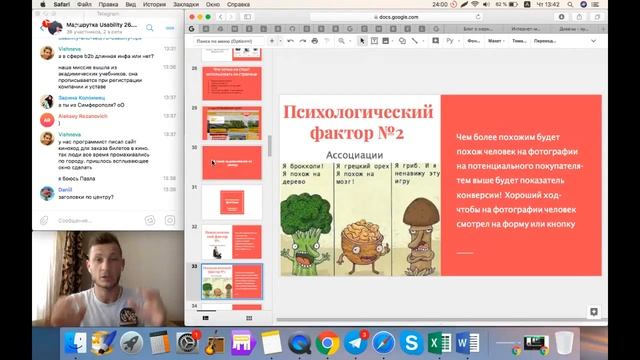Switch to filmstrip view at panel bottom
The width and height of the screenshot is (640, 360).
click(x=206, y=318)
